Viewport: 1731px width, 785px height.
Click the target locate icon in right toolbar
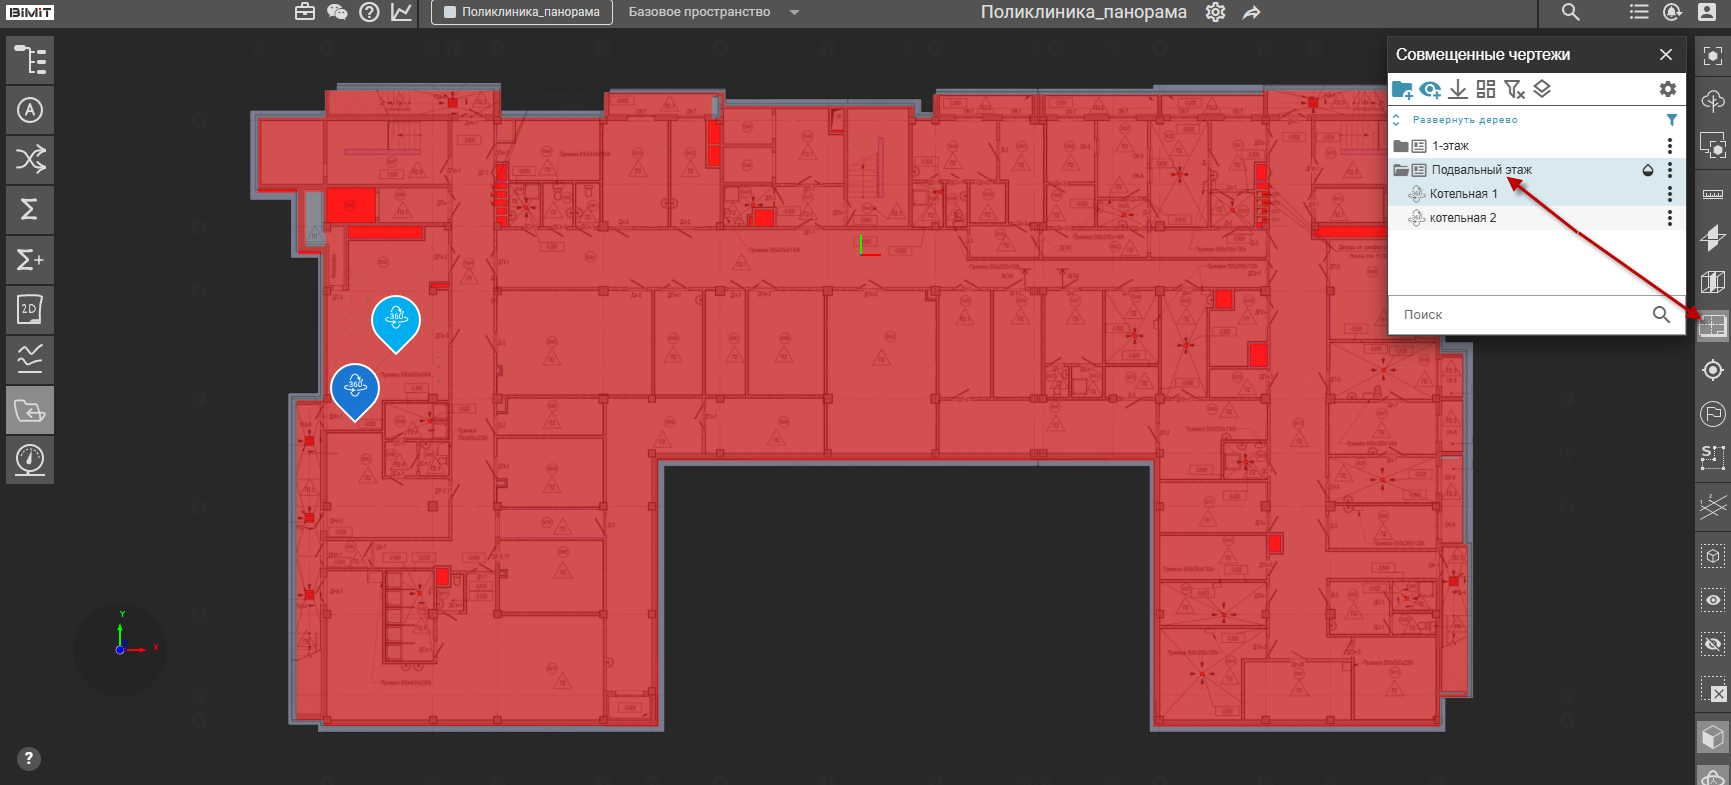tap(1713, 370)
